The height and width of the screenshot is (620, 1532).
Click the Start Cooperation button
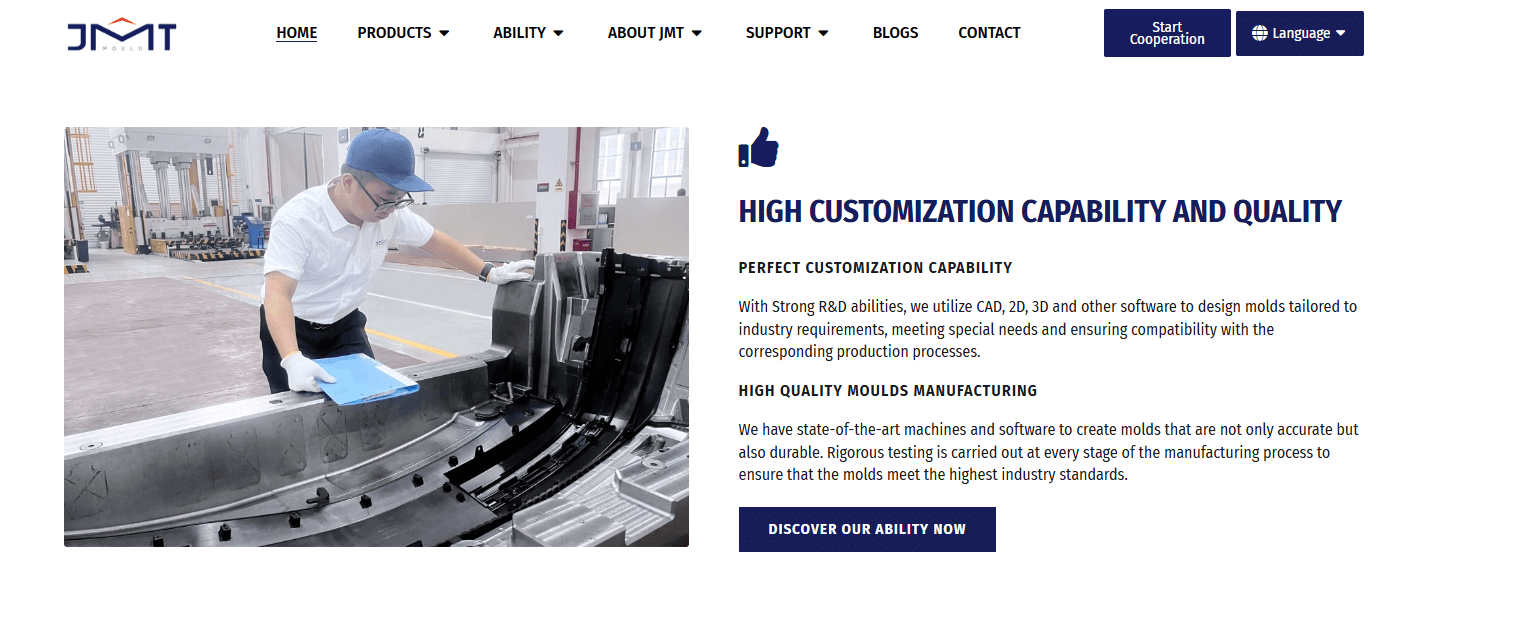click(x=1167, y=33)
